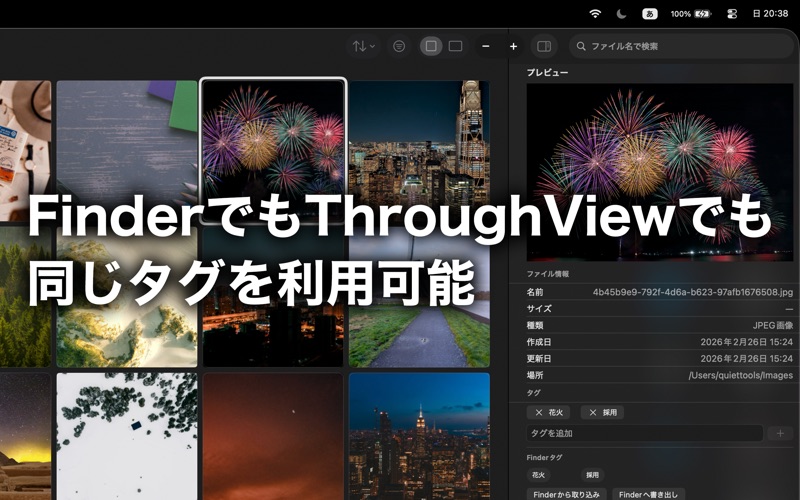Select the fireworks thumbnail in grid
The height and width of the screenshot is (500, 800).
(x=273, y=151)
